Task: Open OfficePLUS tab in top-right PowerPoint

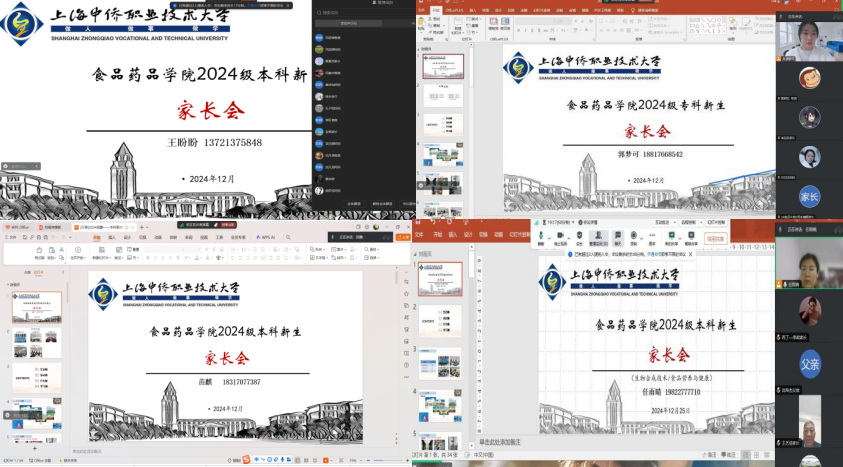Action: point(454,10)
